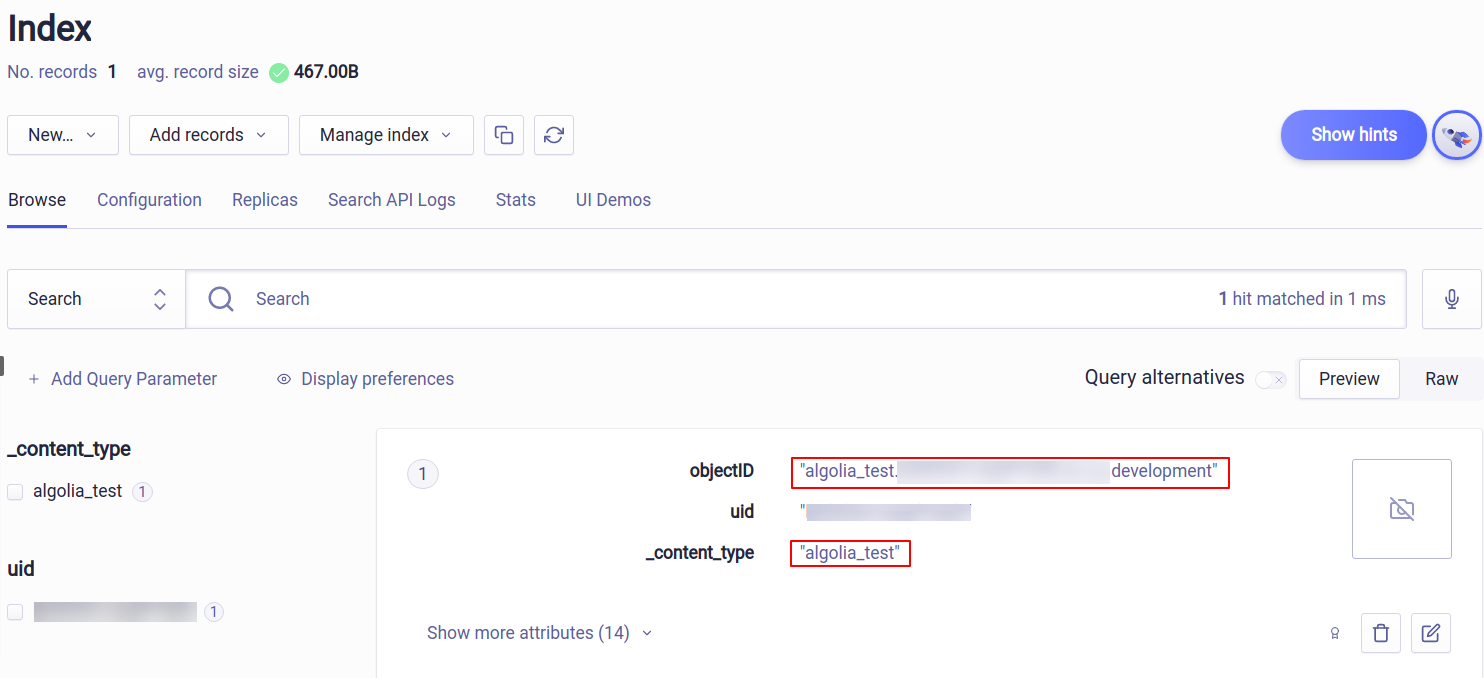Go to the Stats tab
The width and height of the screenshot is (1484, 678).
coord(516,200)
